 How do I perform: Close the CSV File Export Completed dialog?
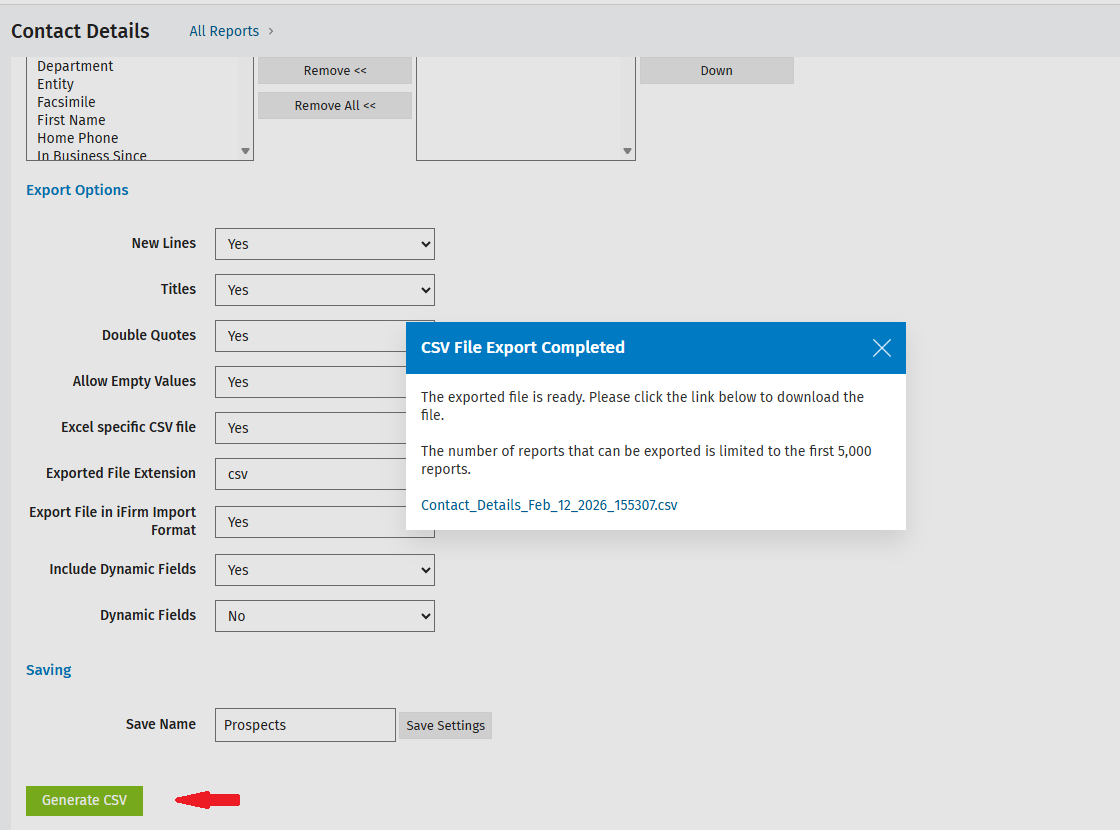pyautogui.click(x=881, y=348)
